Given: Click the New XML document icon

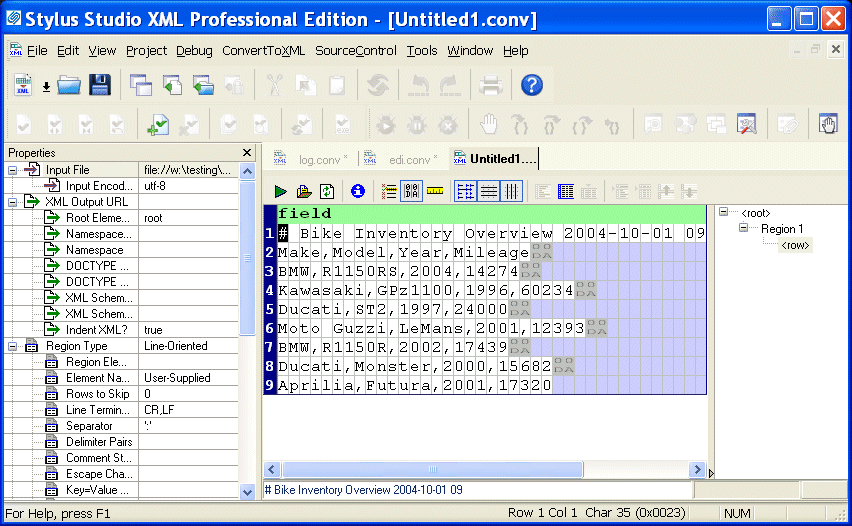Looking at the screenshot, I should 24,86.
